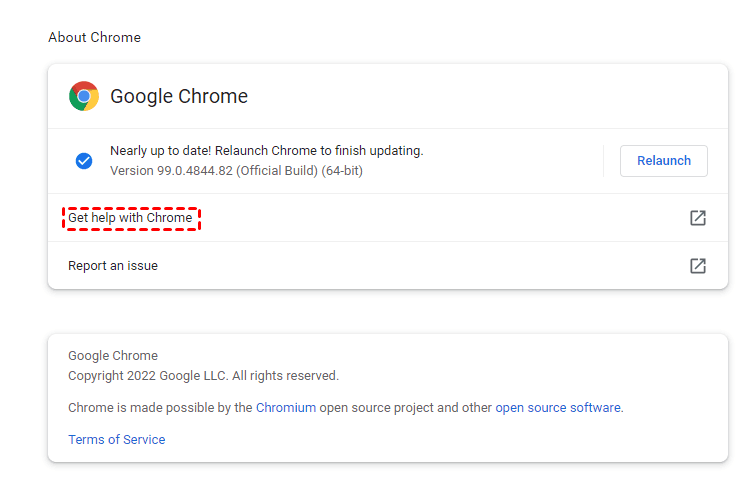Image resolution: width=756 pixels, height=484 pixels.
Task: Click the Google Chrome title beside the logo
Action: [x=179, y=97]
